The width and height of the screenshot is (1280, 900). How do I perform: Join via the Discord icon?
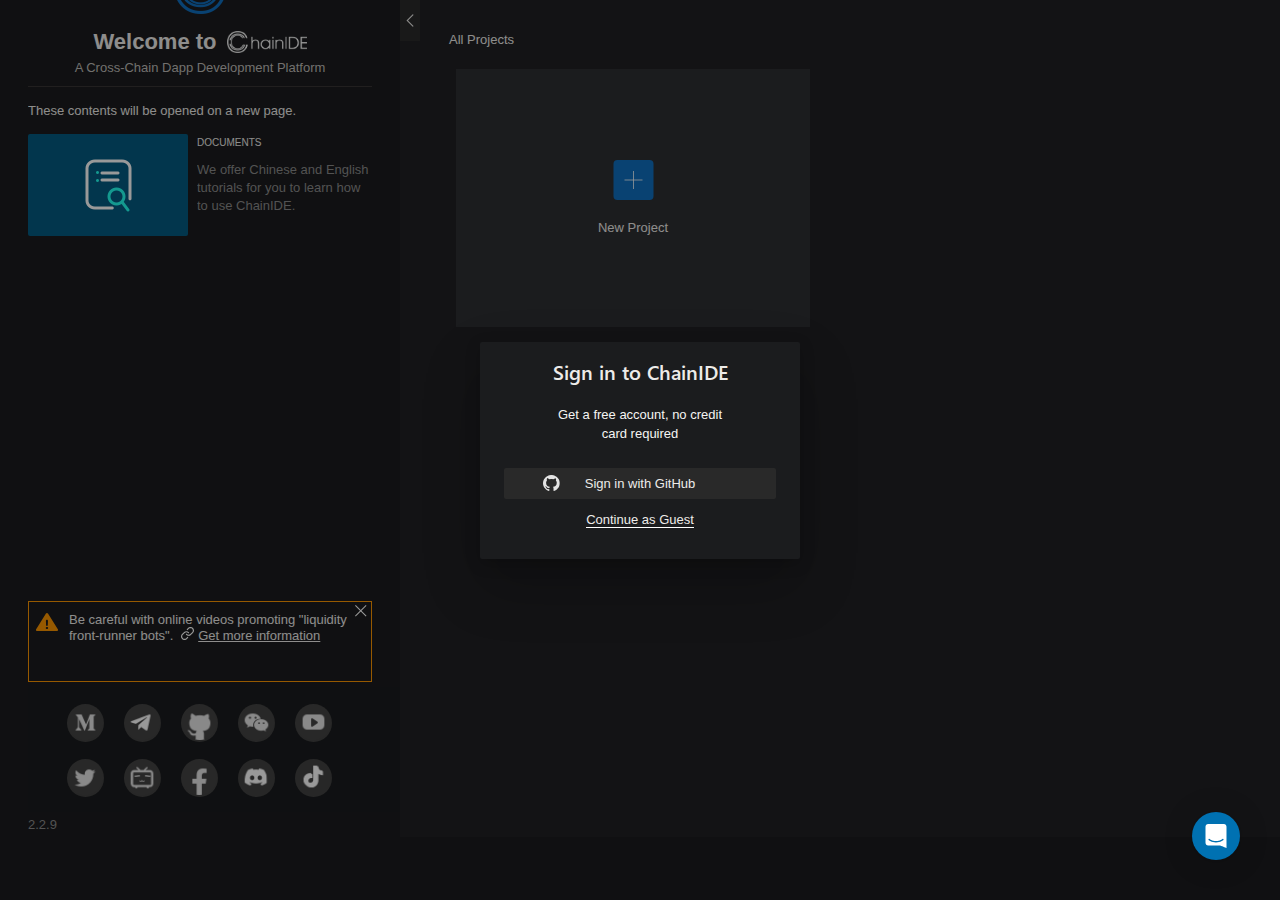[x=256, y=778]
